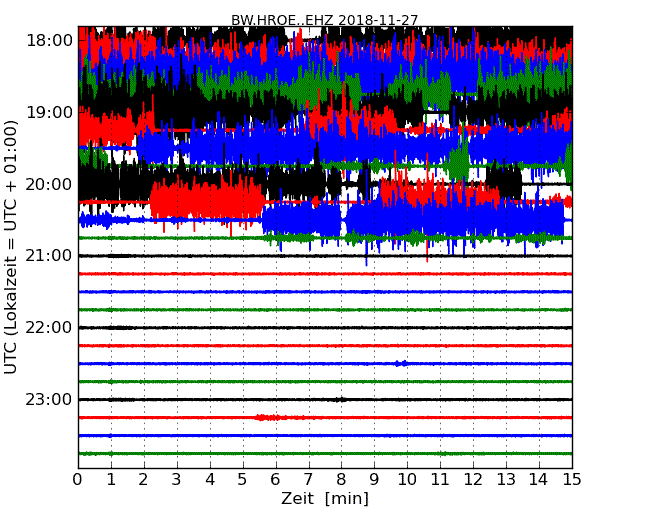Click the flat blue trace at 21:30

(325, 292)
